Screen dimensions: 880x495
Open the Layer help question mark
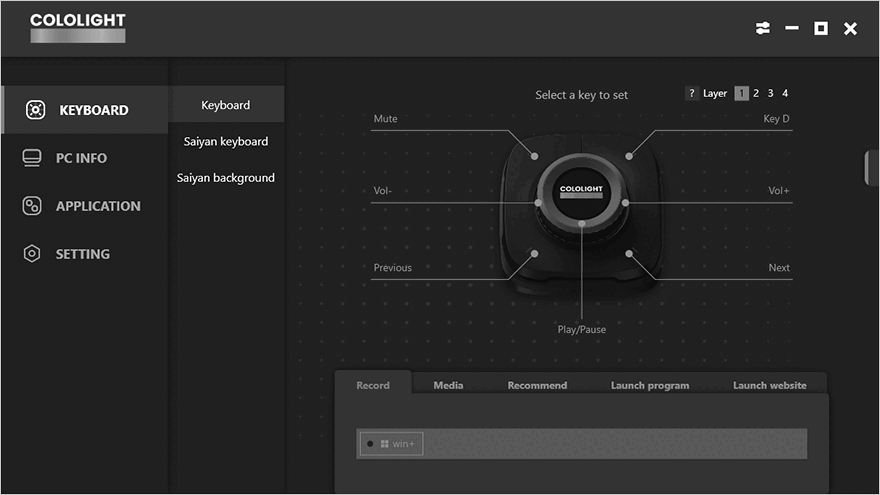[x=691, y=93]
